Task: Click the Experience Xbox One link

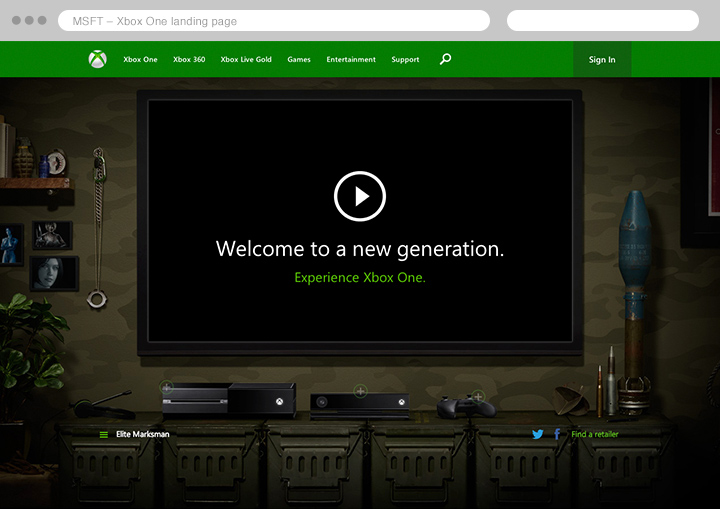Action: [x=360, y=277]
